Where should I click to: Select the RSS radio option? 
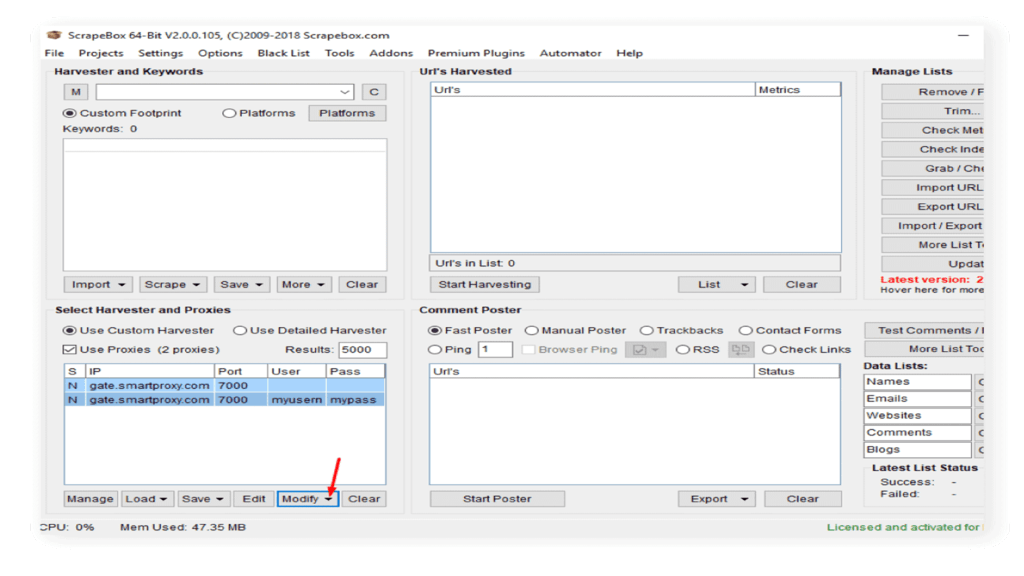697,349
